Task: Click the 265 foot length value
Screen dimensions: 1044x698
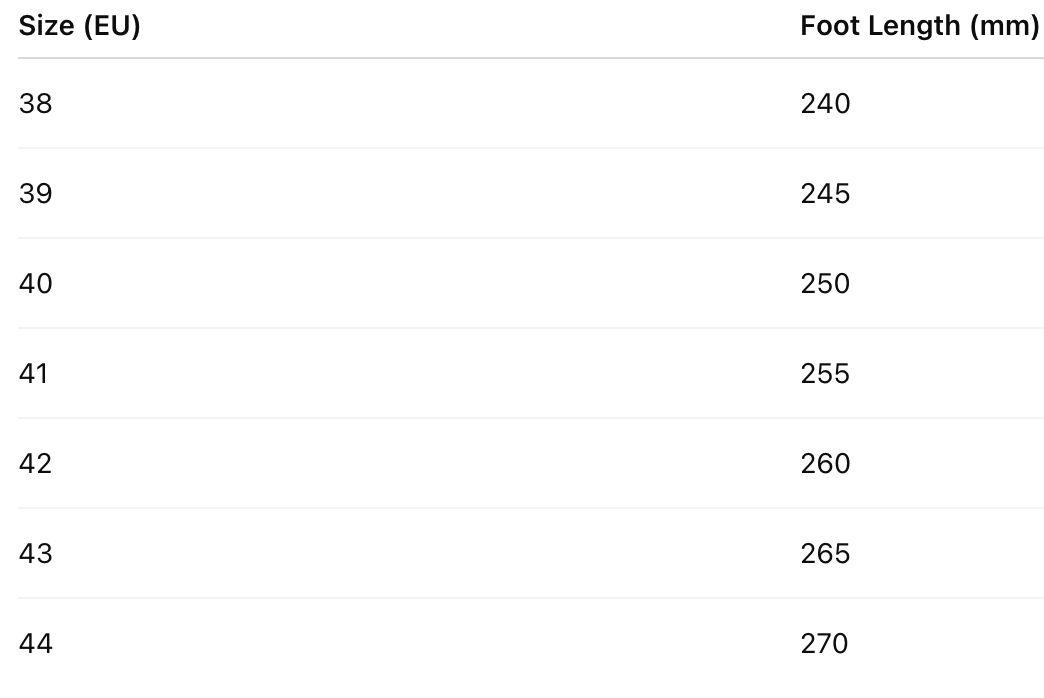Action: click(825, 554)
